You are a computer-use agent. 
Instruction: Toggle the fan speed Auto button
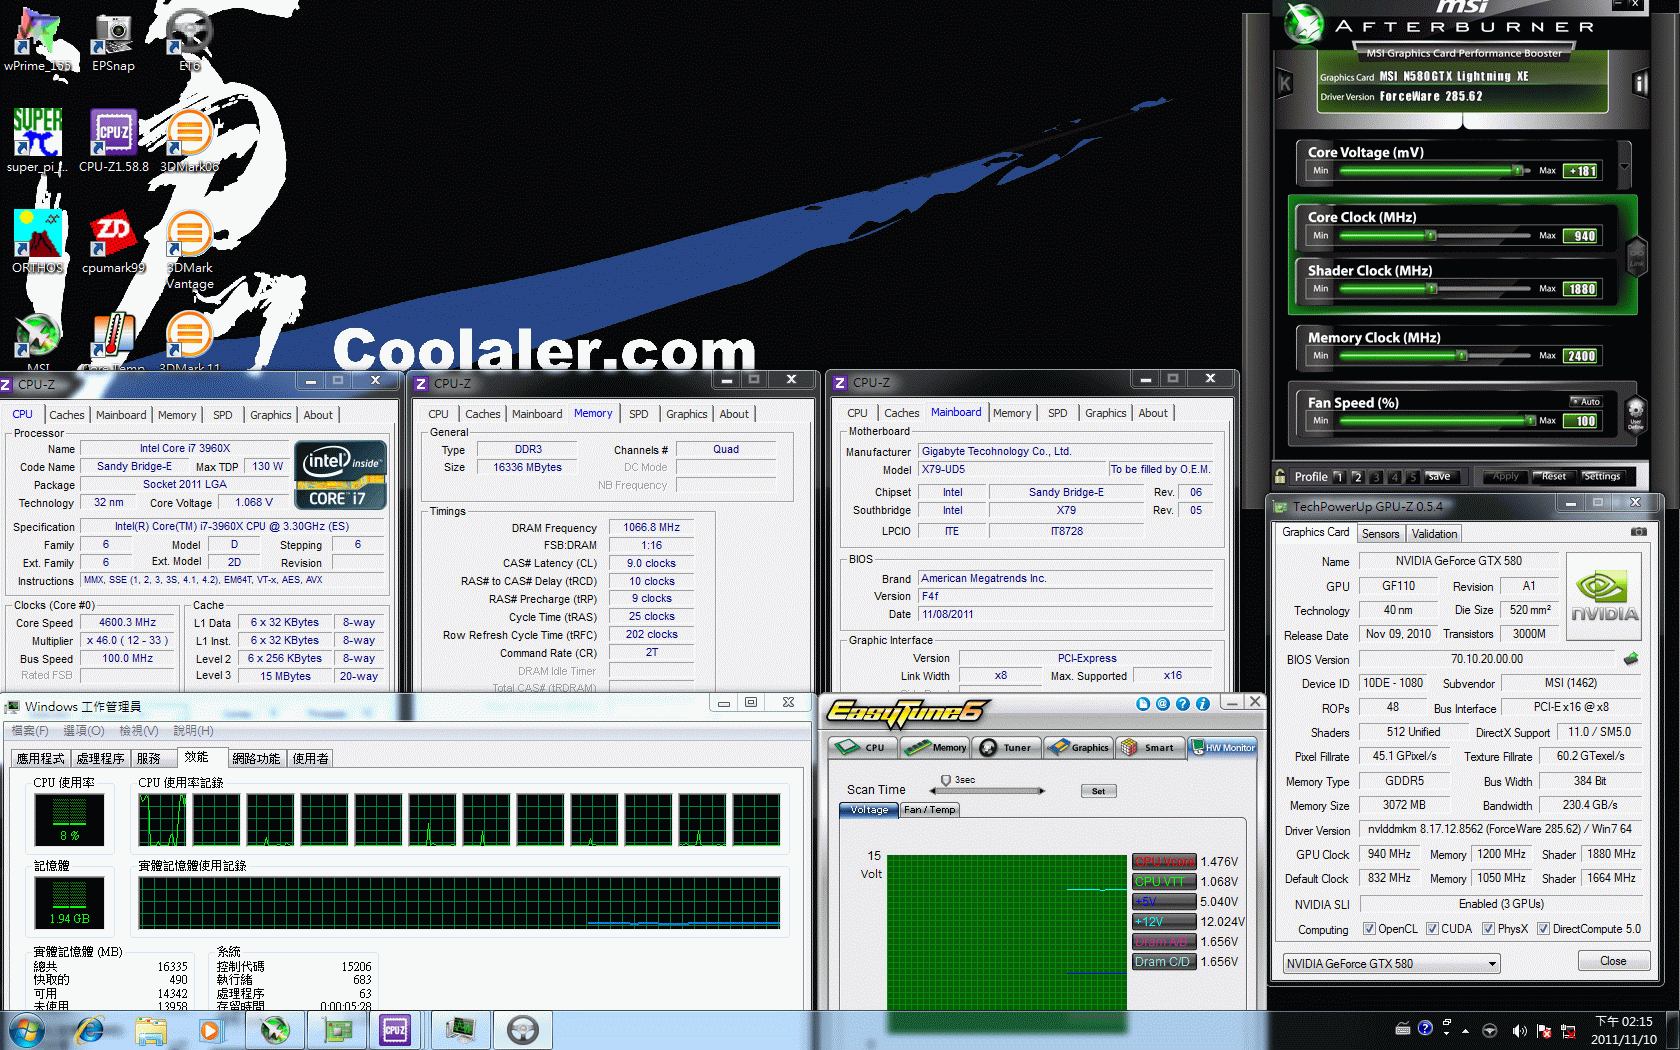[1586, 402]
